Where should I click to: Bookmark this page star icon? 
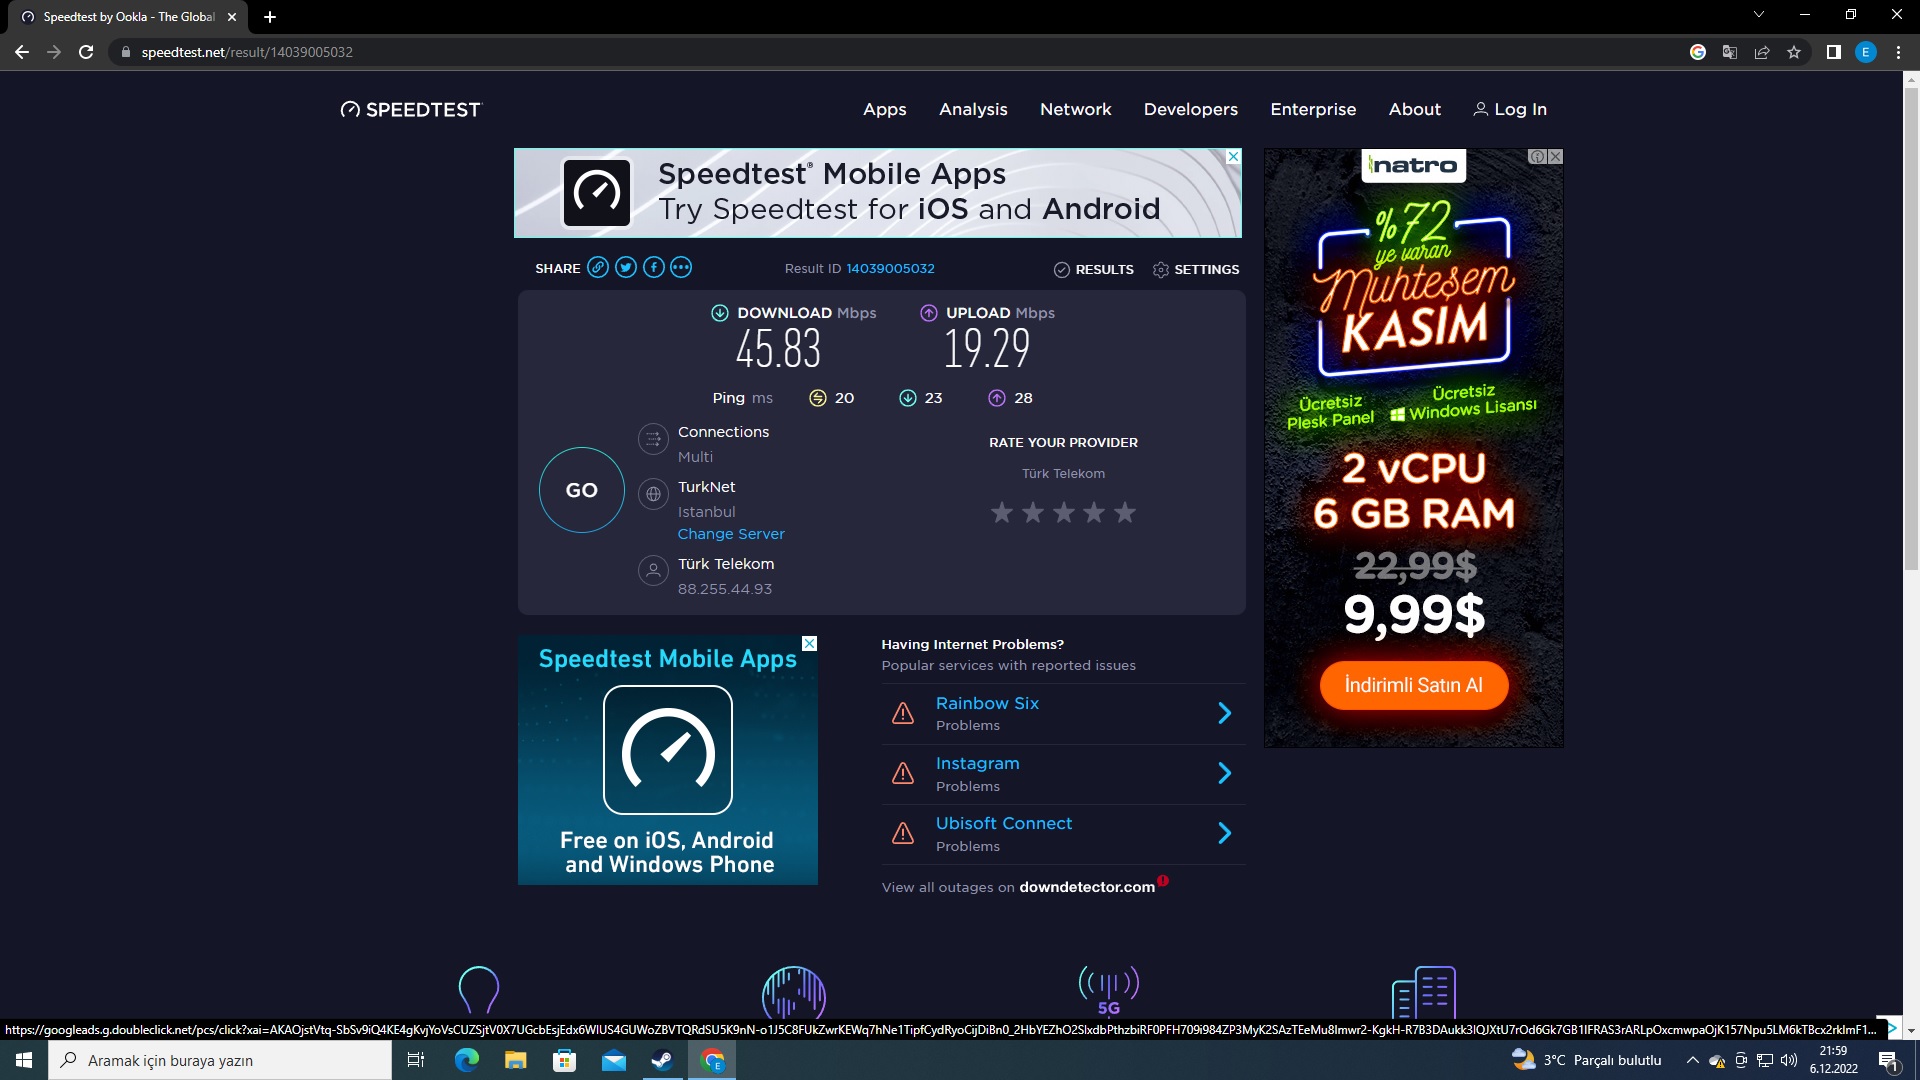[1794, 52]
